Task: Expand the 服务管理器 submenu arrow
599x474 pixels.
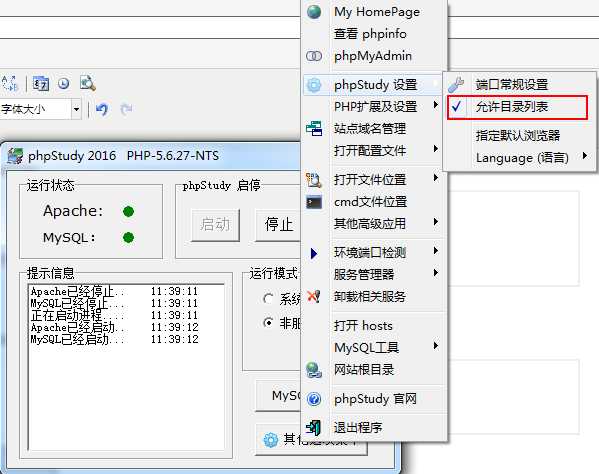Action: (x=436, y=273)
